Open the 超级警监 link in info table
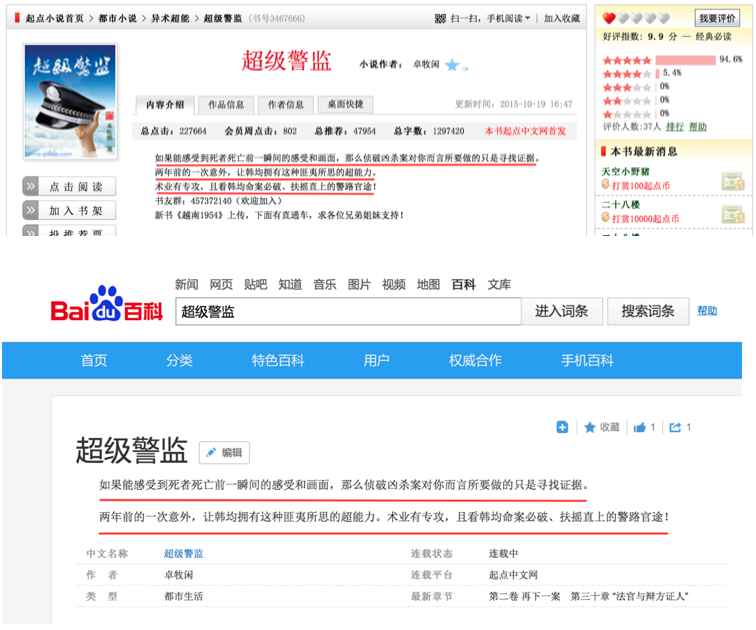Image resolution: width=756 pixels, height=630 pixels. [183, 554]
